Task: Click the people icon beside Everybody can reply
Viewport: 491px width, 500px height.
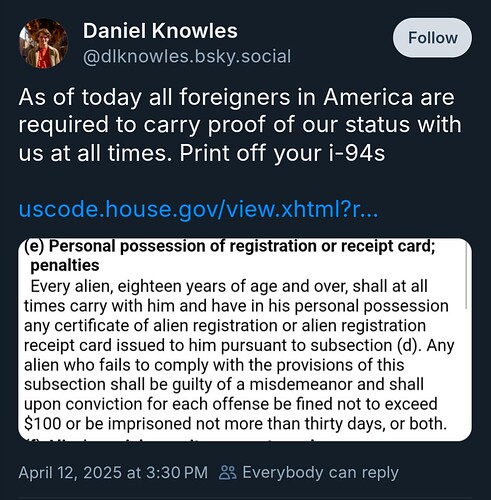Action: click(228, 473)
